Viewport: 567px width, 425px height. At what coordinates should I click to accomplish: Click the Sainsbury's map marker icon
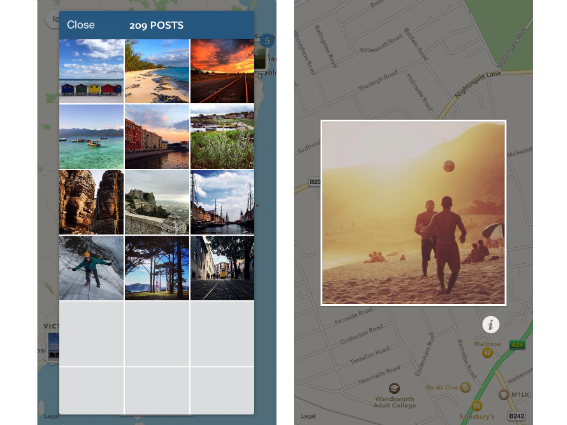pos(477,405)
